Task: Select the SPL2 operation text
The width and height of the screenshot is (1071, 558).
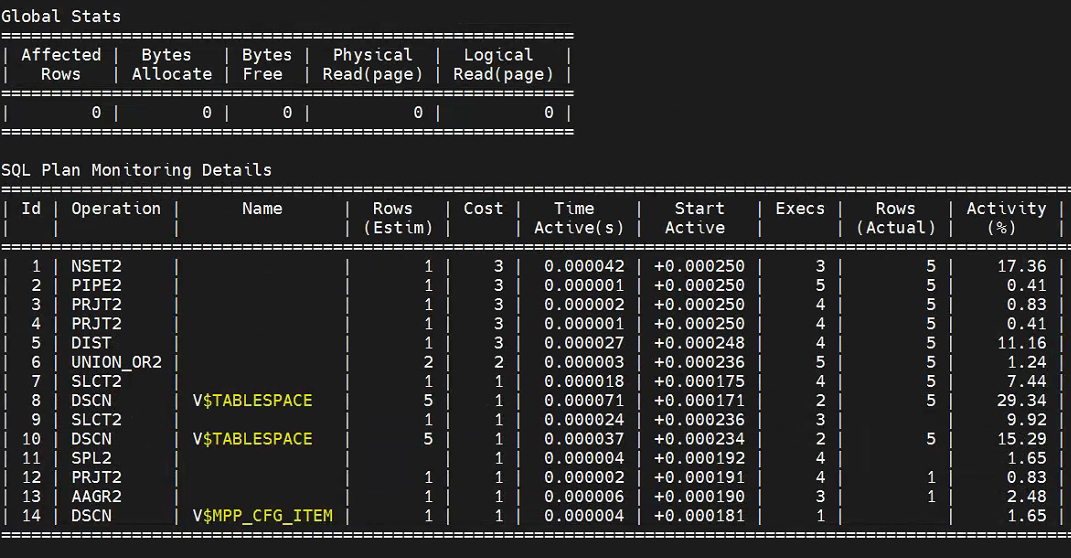Action: [92, 458]
